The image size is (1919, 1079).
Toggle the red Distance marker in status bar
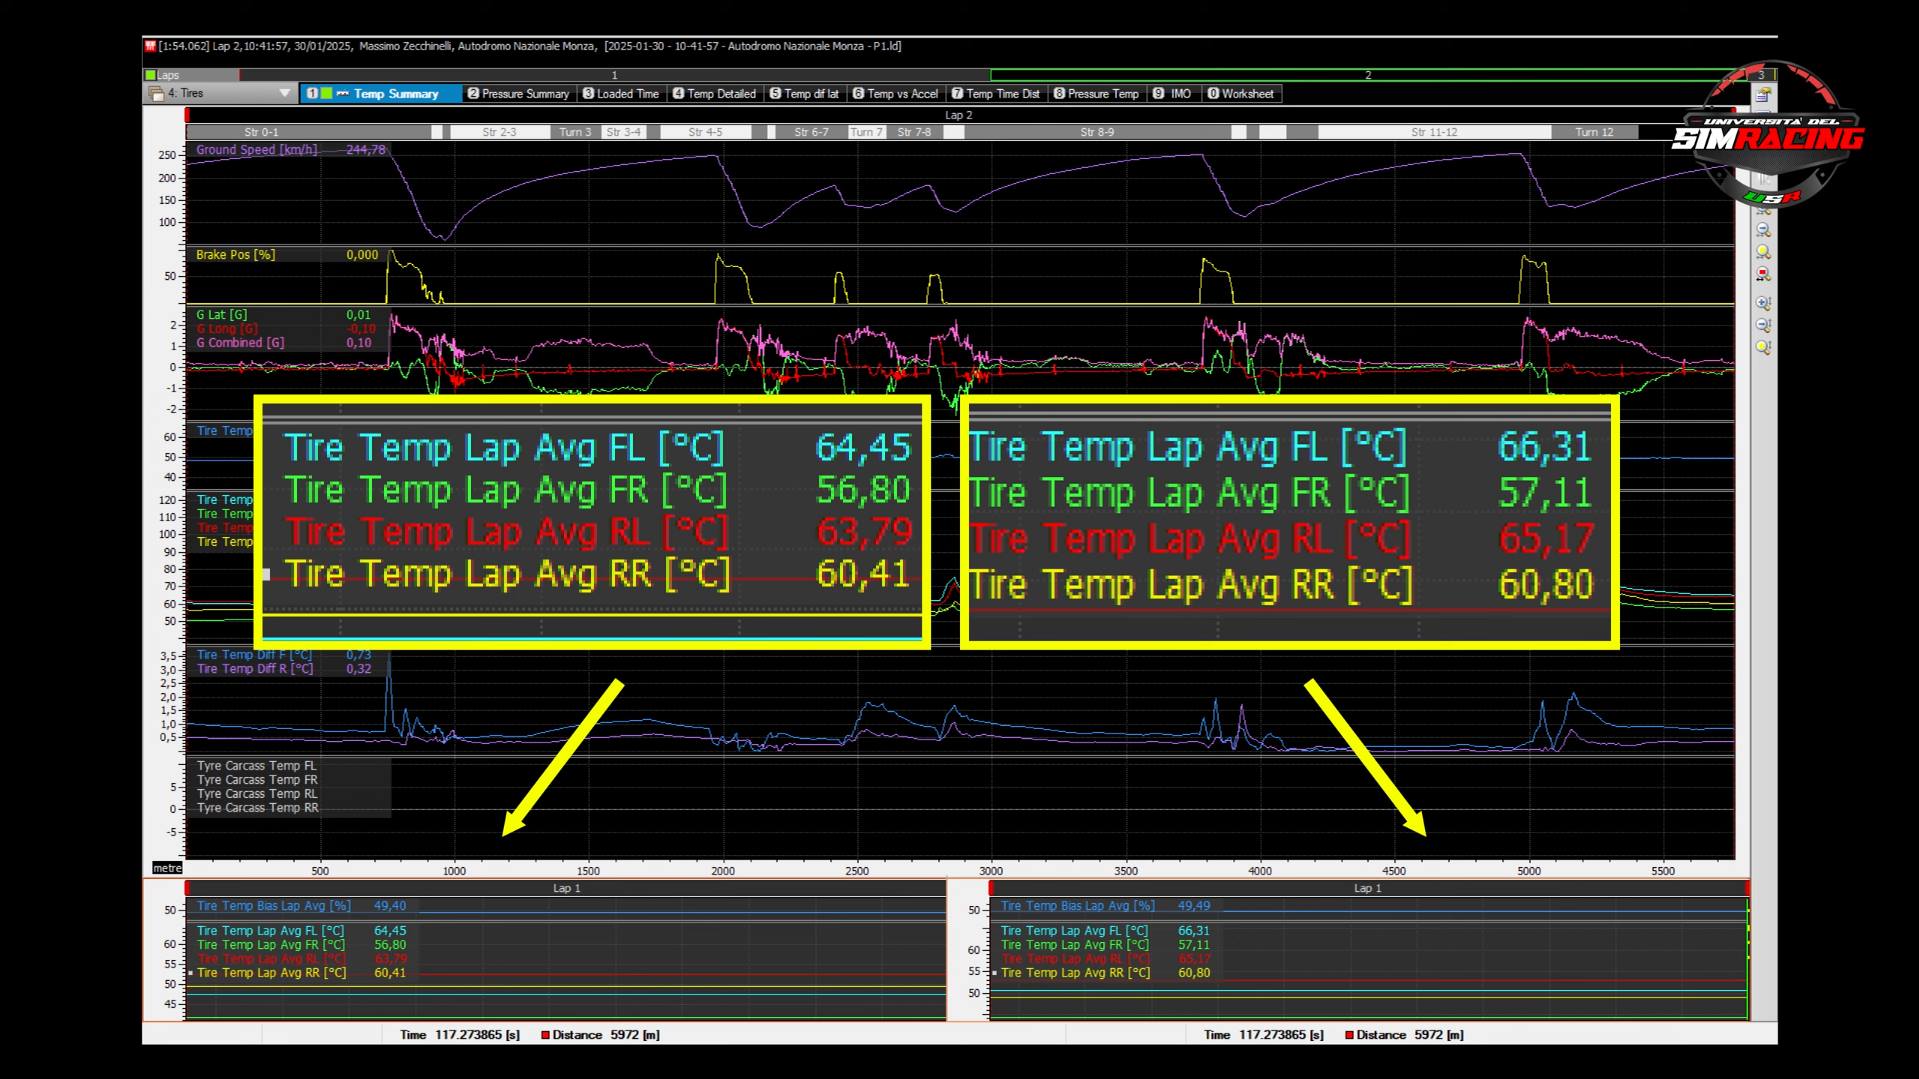pos(545,1035)
